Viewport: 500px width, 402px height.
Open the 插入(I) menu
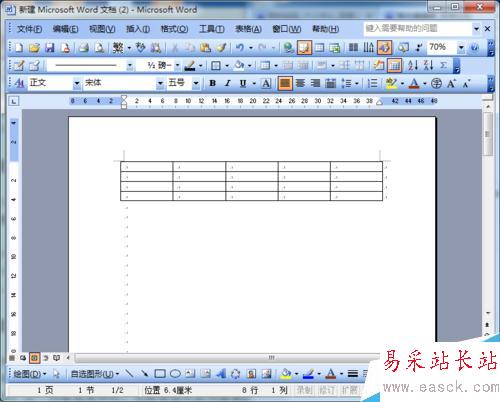138,29
